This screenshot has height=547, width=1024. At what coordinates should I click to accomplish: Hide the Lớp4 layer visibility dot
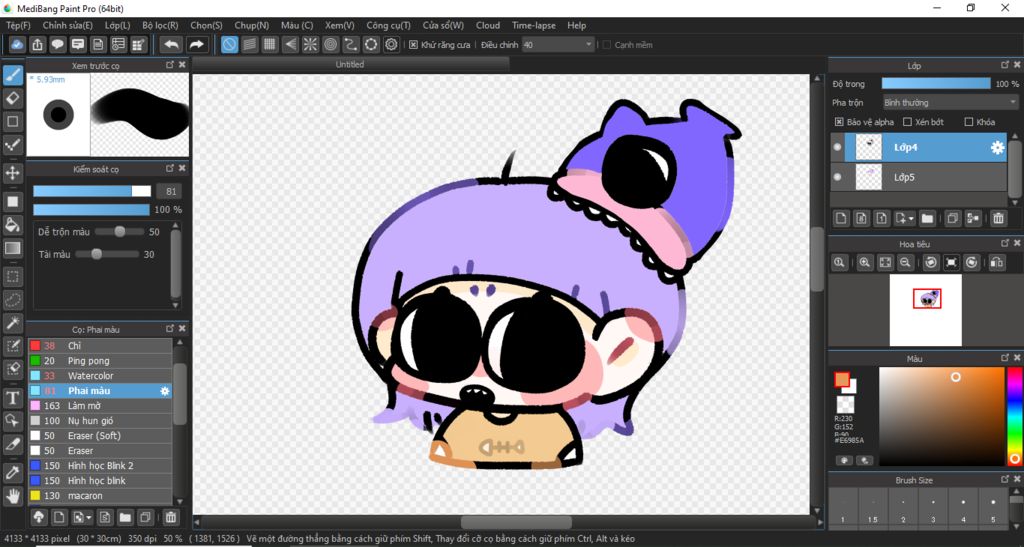pos(837,148)
